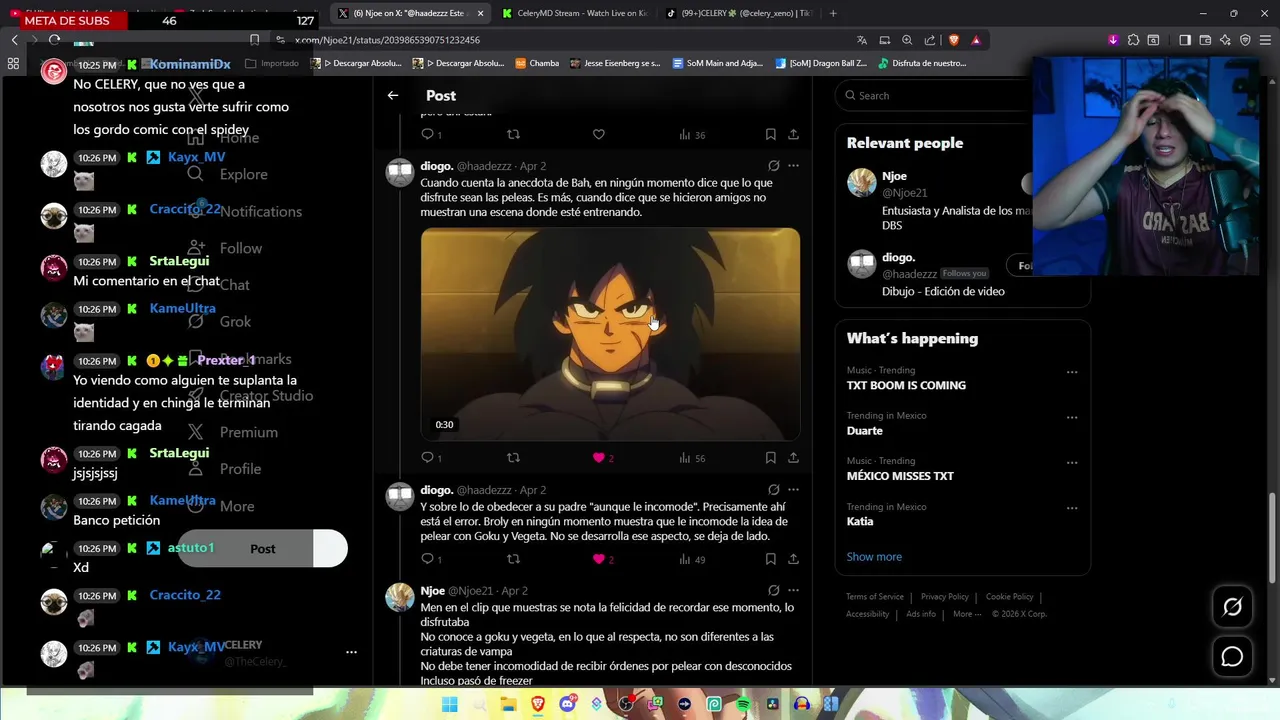The image size is (1280, 720).
Task: Open floating Grok button at bottom right
Action: pyautogui.click(x=1232, y=607)
